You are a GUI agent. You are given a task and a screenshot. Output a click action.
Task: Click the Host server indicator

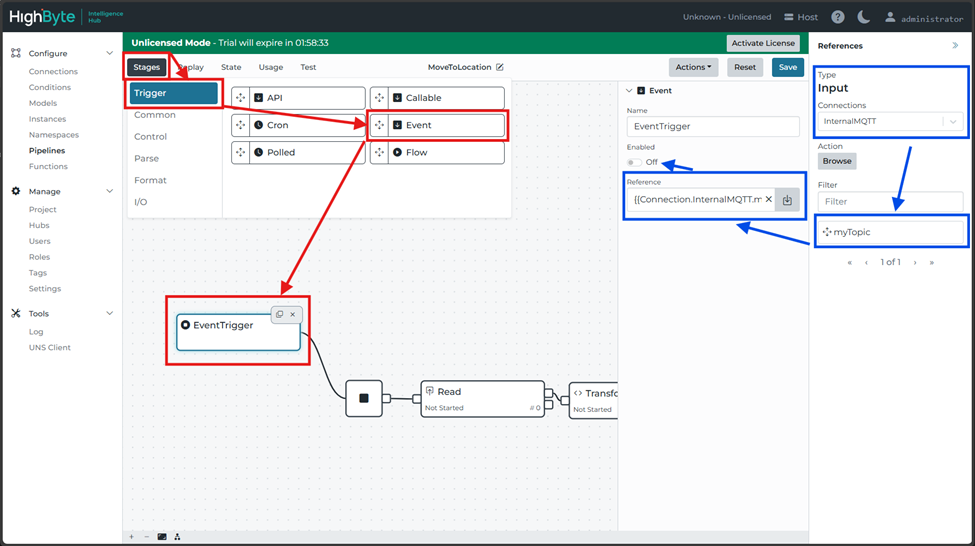[801, 17]
